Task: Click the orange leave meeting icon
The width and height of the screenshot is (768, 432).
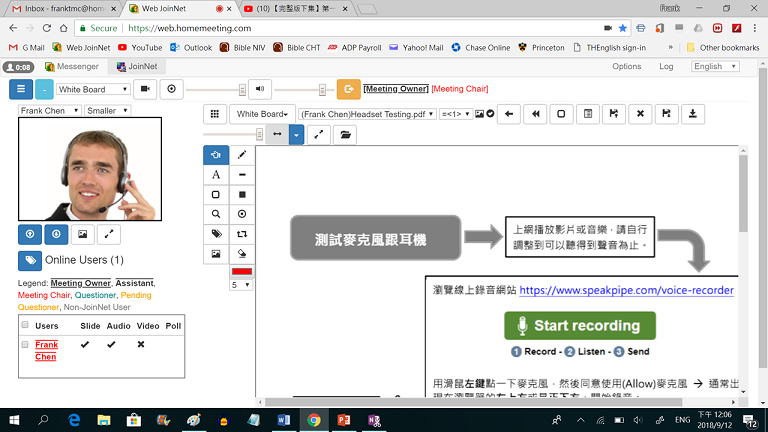Action: (349, 89)
